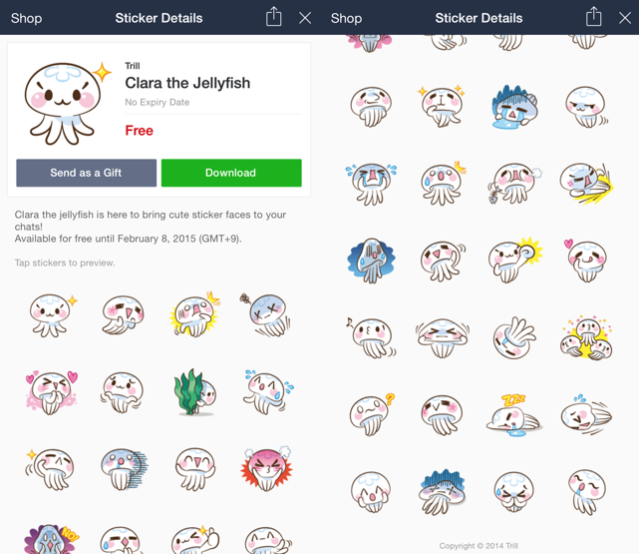Preview the jellyfish with pink hearts sticker
The height and width of the screenshot is (555, 639).
[51, 392]
